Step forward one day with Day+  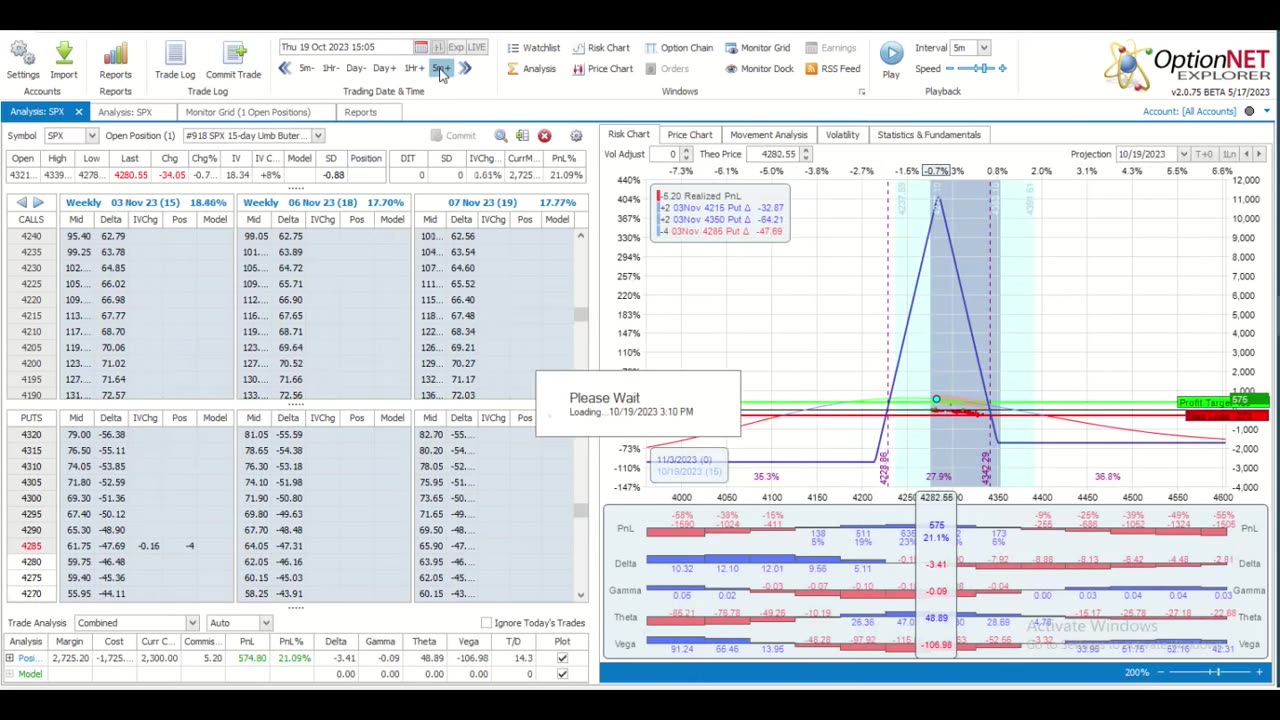coord(384,68)
